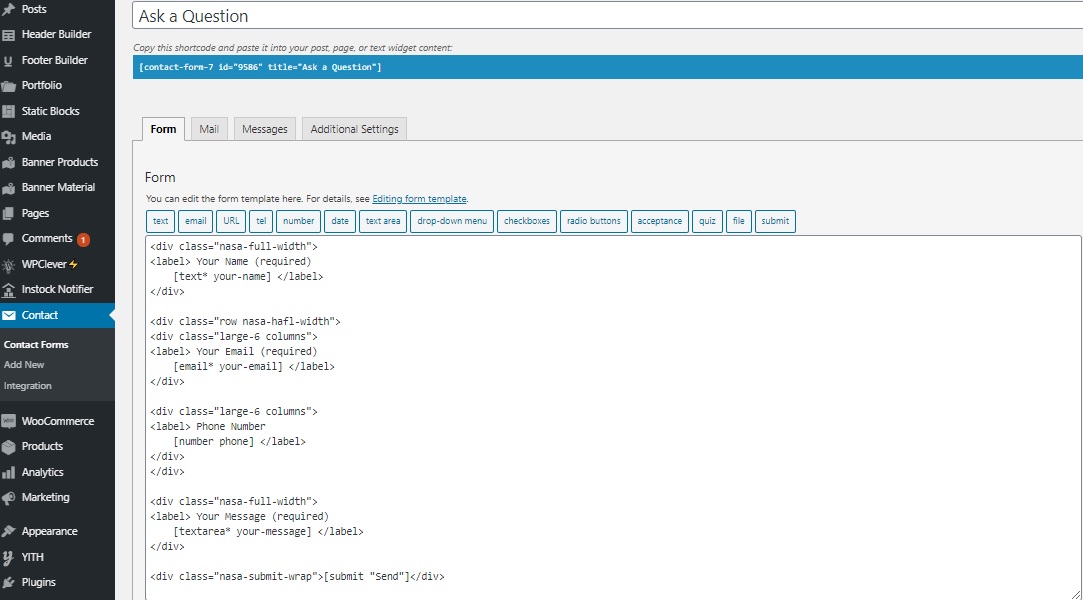1083x600 pixels.
Task: Insert a checkboxes tag
Action: pos(527,221)
